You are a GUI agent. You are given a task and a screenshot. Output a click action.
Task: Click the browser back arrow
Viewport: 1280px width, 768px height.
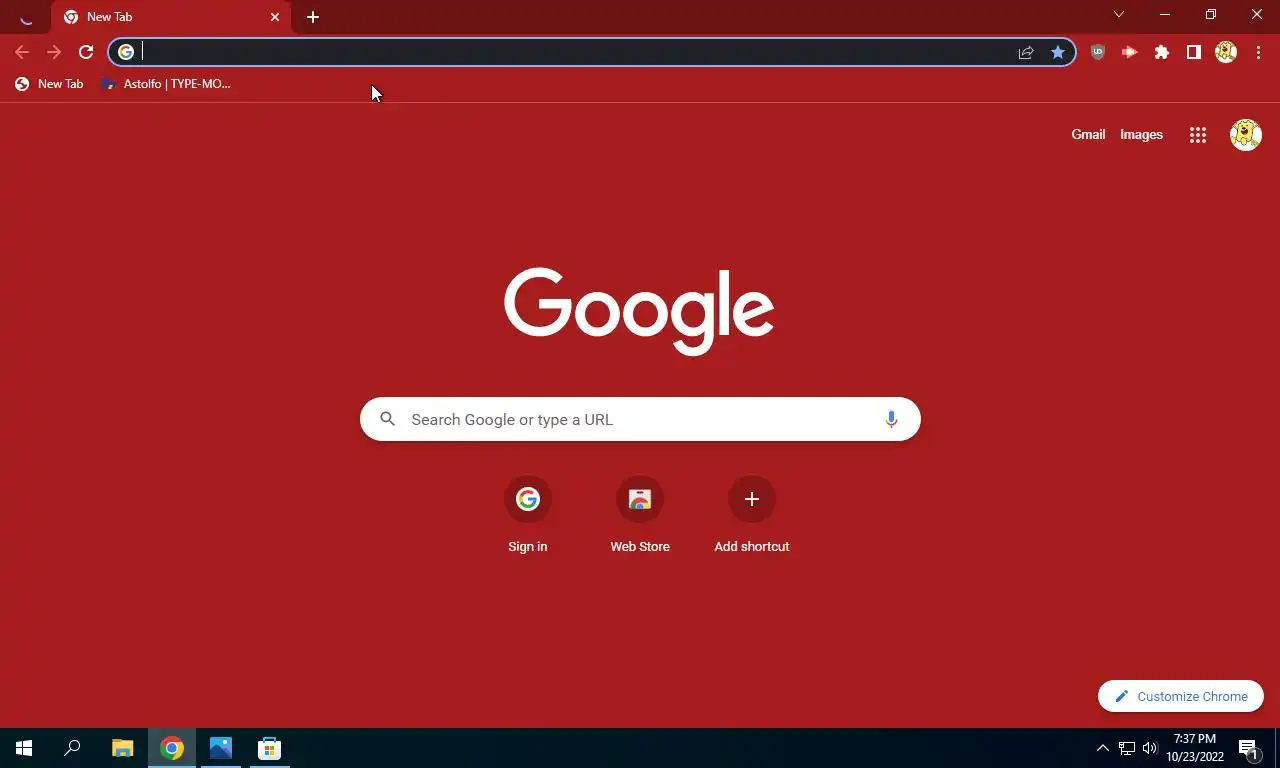click(x=22, y=52)
